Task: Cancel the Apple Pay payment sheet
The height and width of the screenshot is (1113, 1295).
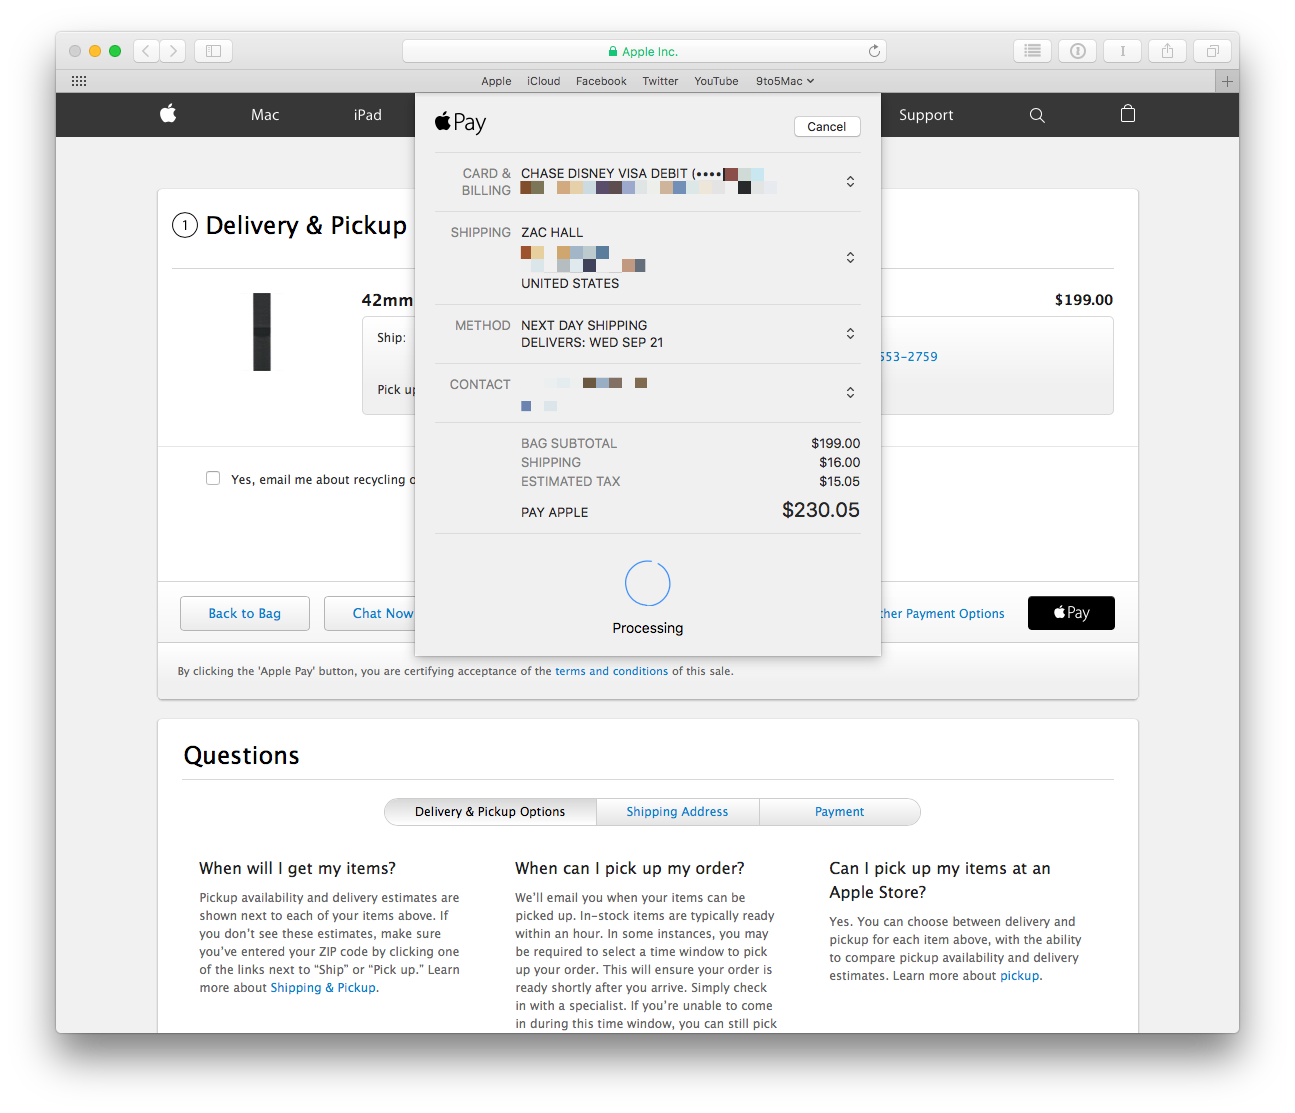Action: pyautogui.click(x=827, y=126)
